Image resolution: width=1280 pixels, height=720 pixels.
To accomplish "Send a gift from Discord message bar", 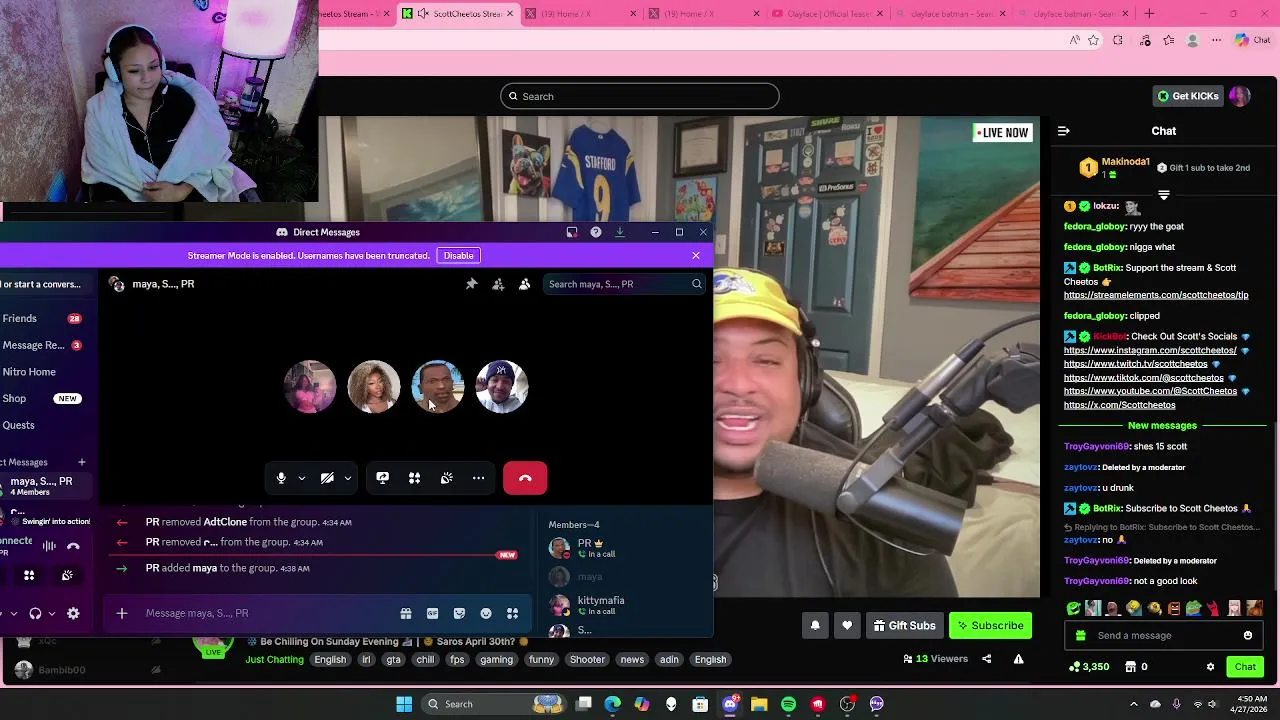I will (x=406, y=613).
